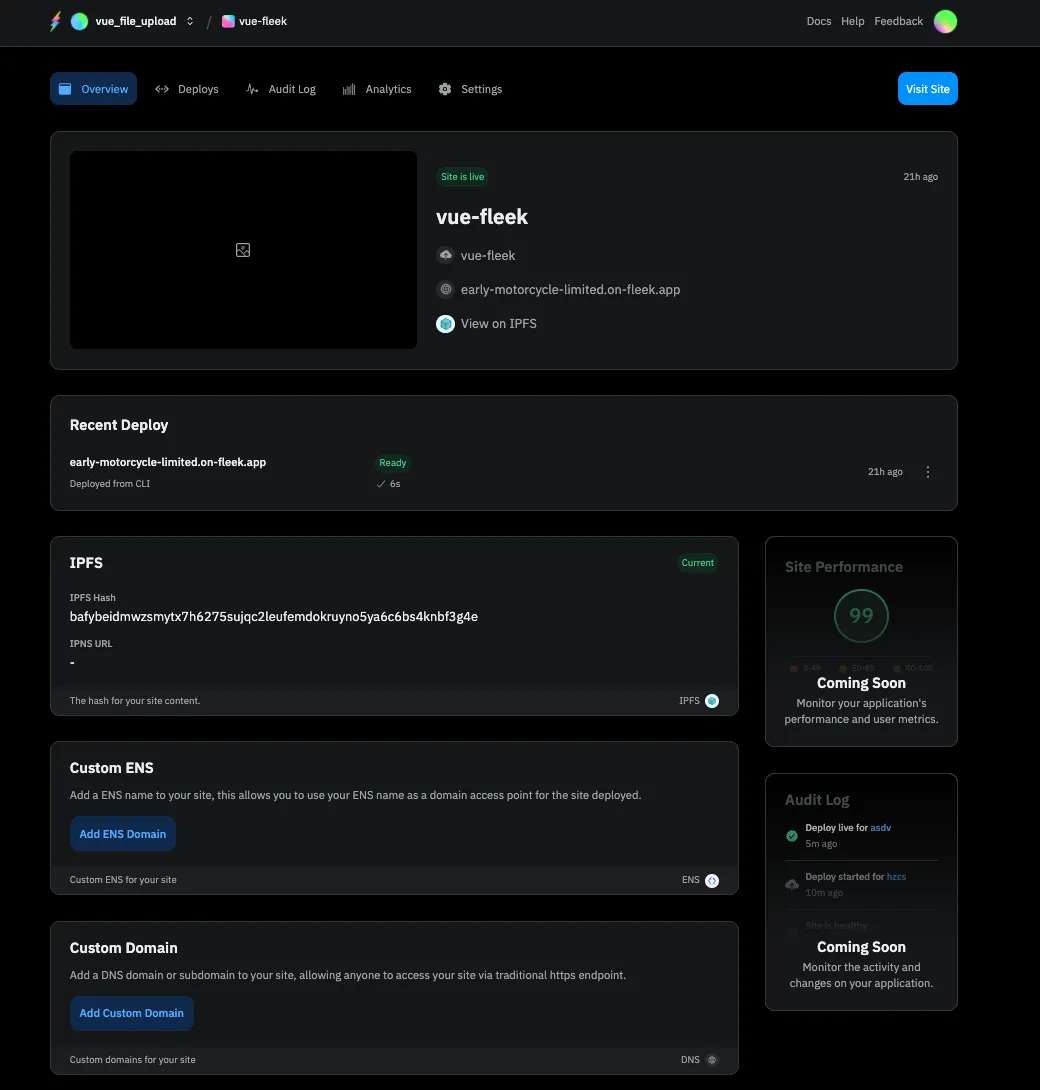Screen dimensions: 1040x1090
Task: Switch to the Audit Log tab
Action: [x=281, y=89]
